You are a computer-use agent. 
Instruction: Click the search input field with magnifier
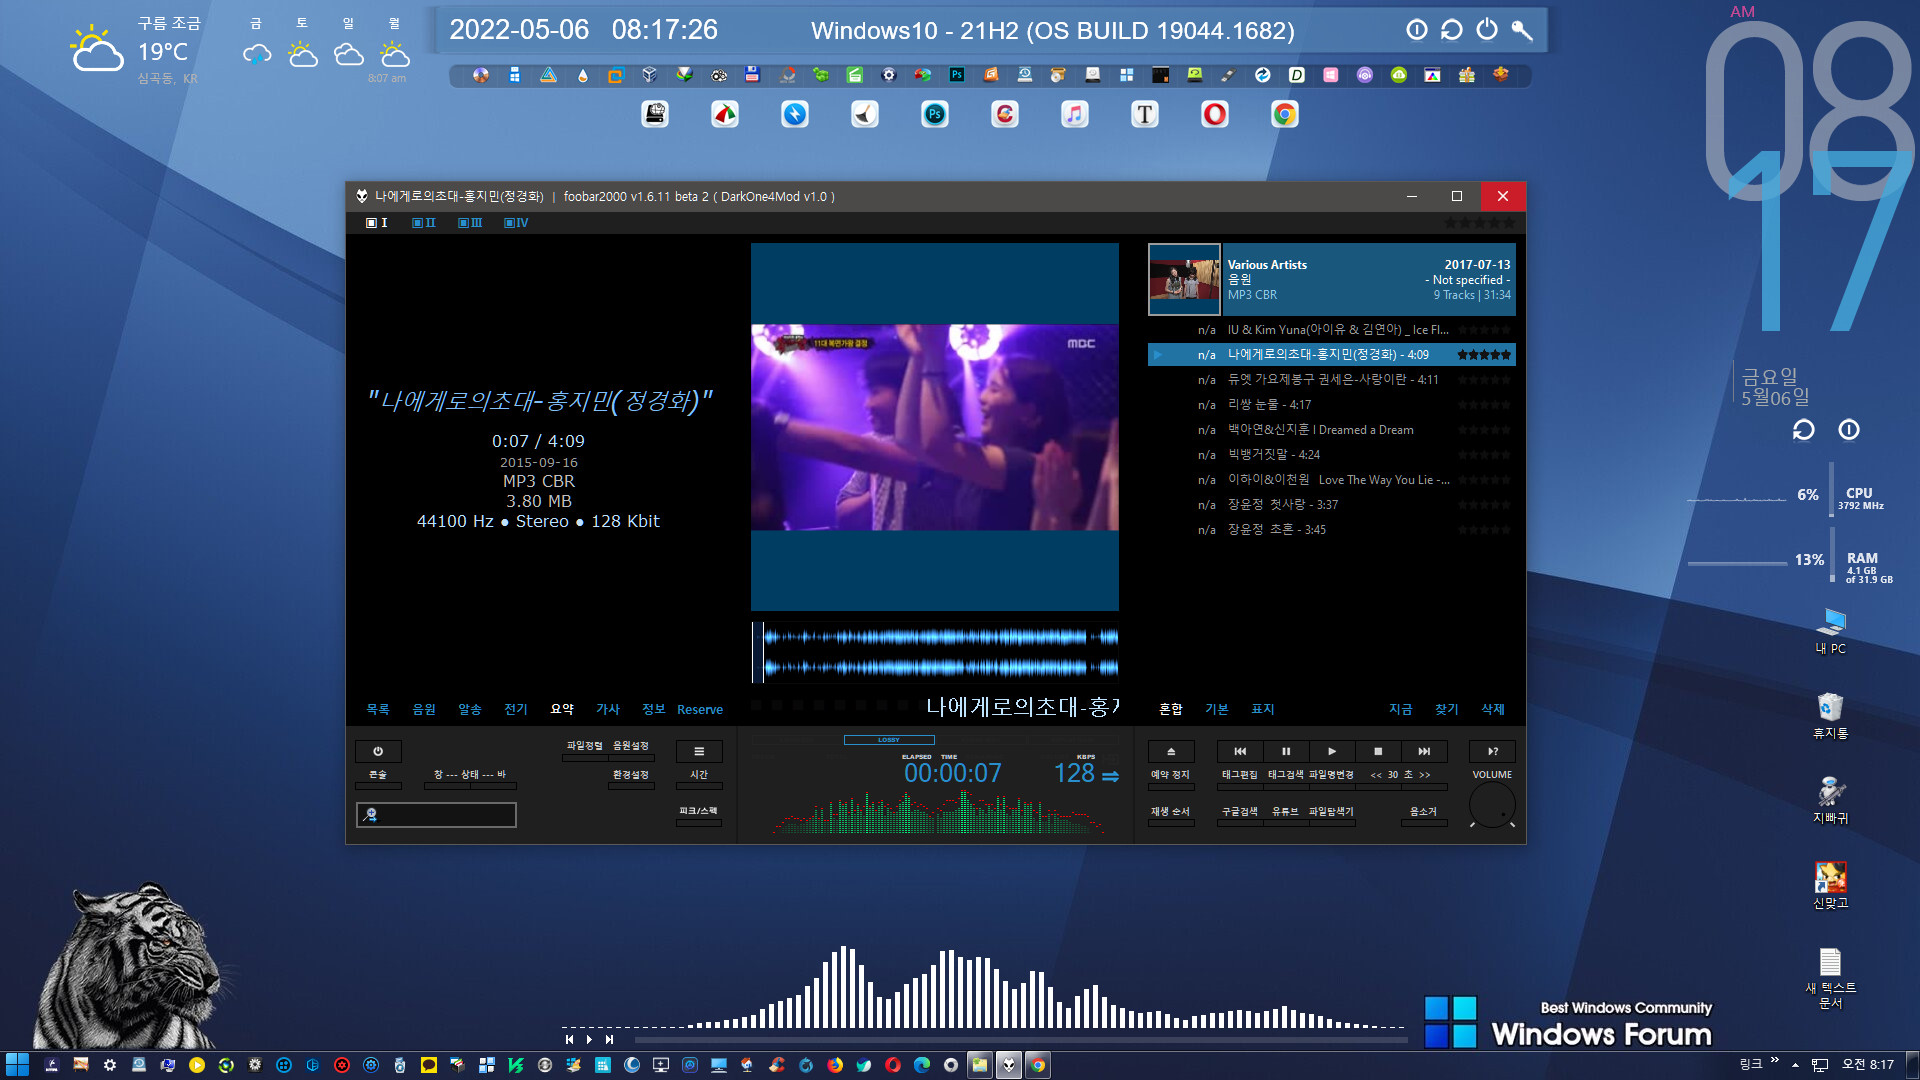[436, 815]
